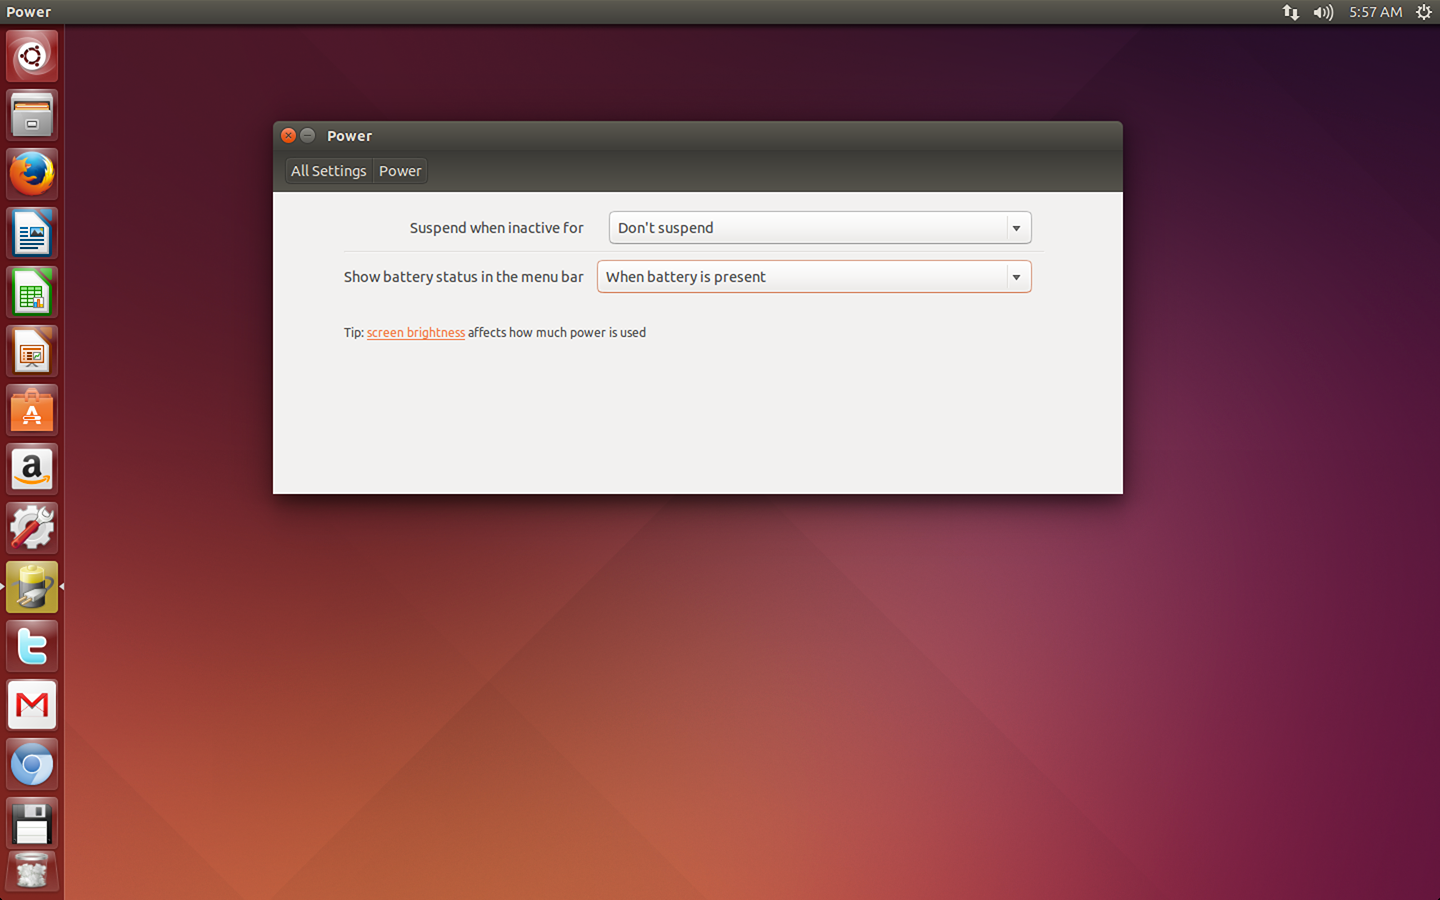Image resolution: width=1440 pixels, height=900 pixels.
Task: Open the network connection indicator
Action: pyautogui.click(x=1291, y=12)
